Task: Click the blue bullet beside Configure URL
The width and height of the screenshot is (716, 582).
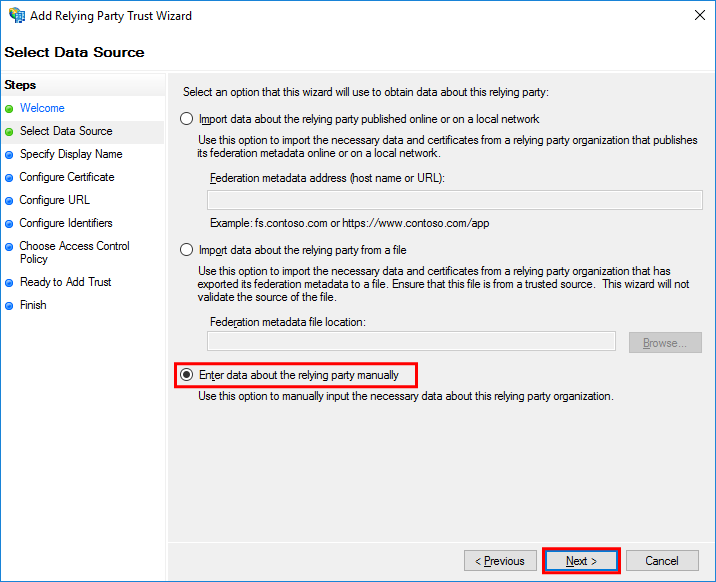Action: coord(9,201)
